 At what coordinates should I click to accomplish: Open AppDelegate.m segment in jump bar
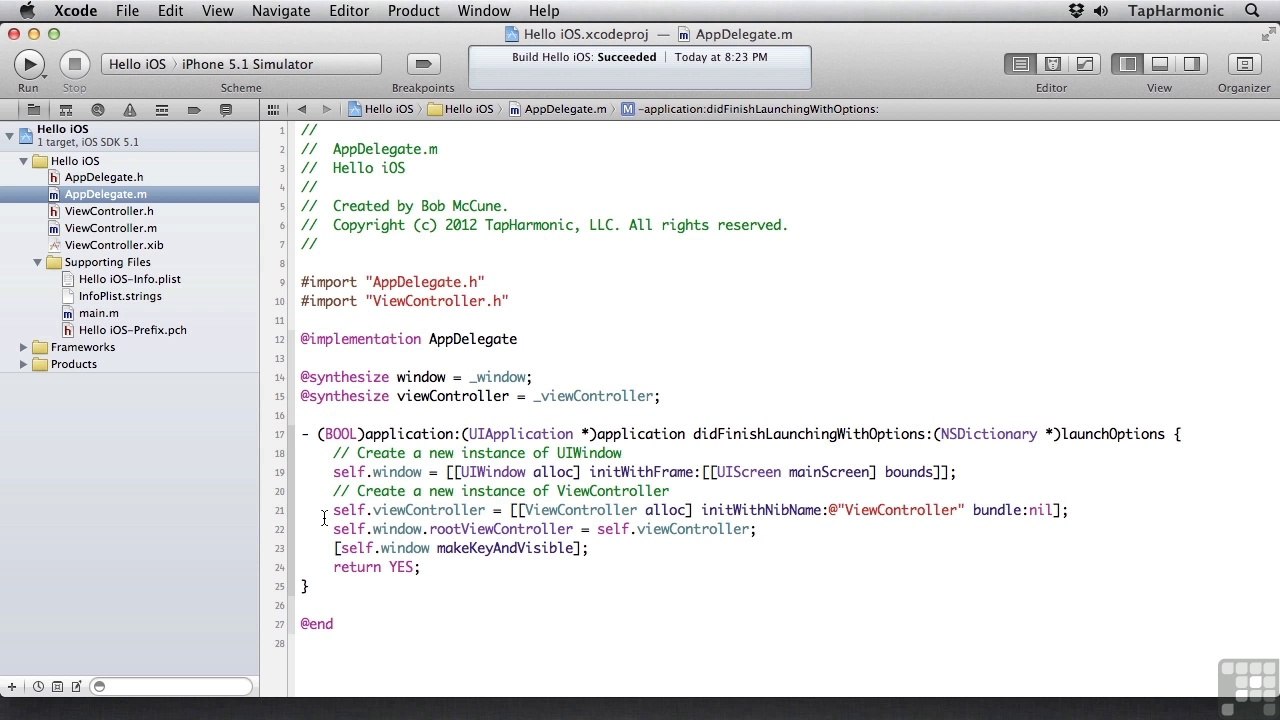[557, 109]
